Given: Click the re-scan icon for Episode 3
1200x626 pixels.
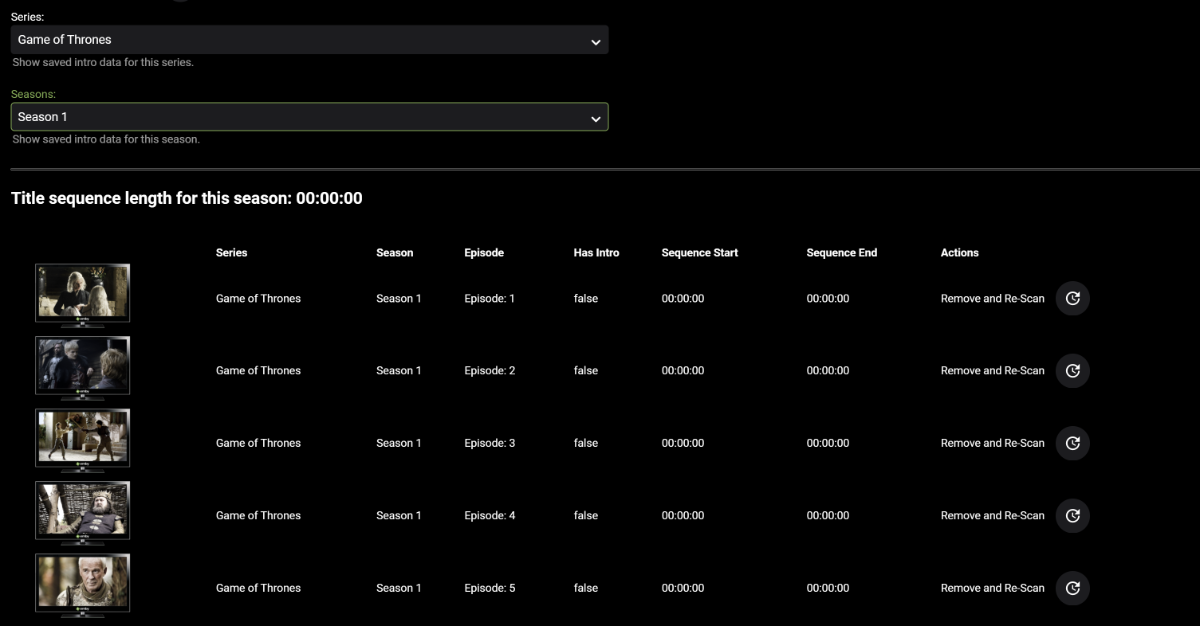Looking at the screenshot, I should (1073, 443).
